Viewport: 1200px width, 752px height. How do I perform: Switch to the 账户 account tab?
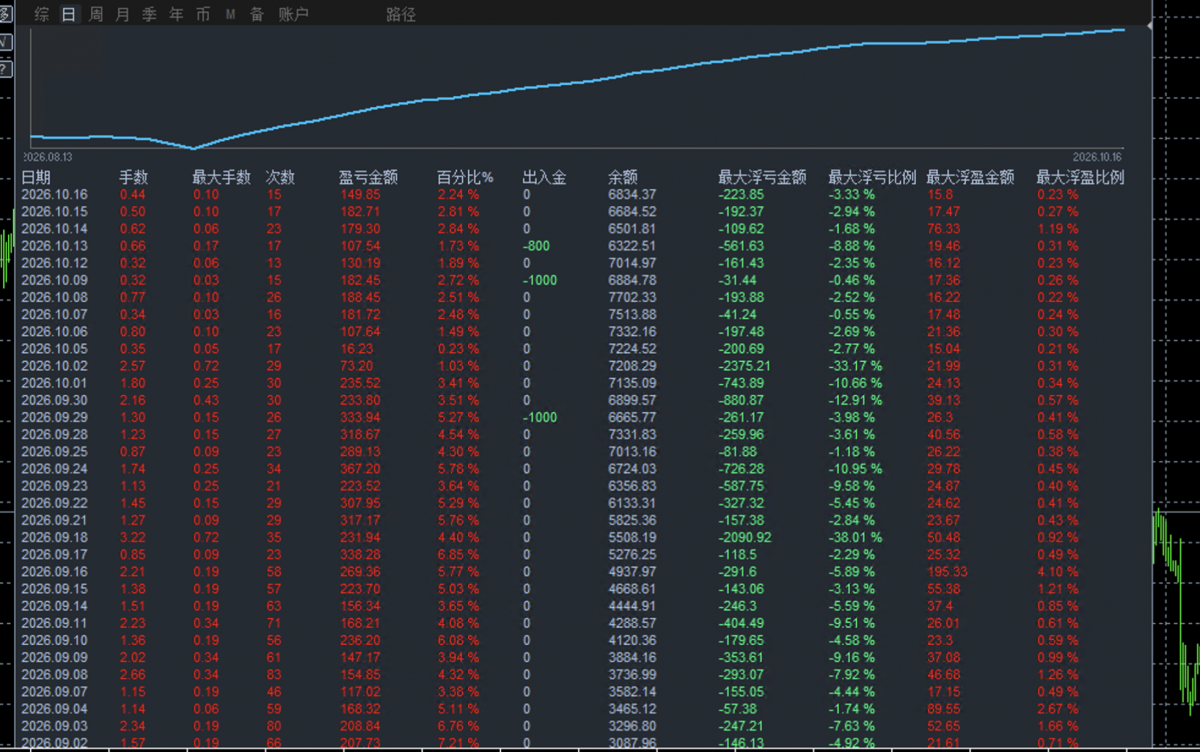(294, 15)
